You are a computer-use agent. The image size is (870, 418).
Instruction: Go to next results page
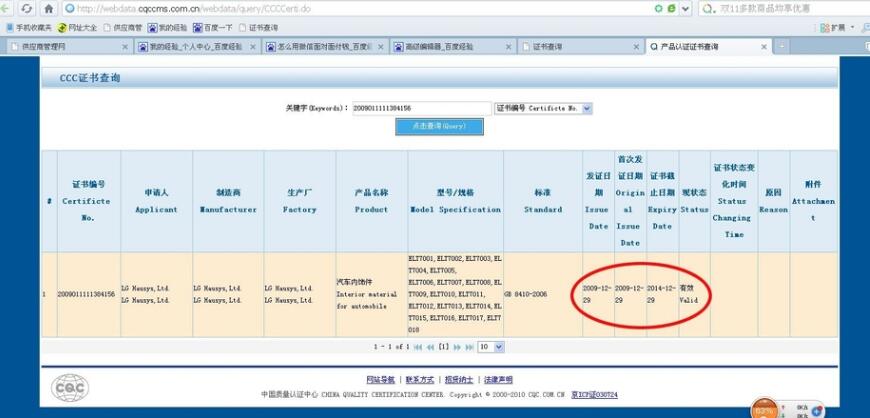pyautogui.click(x=457, y=347)
